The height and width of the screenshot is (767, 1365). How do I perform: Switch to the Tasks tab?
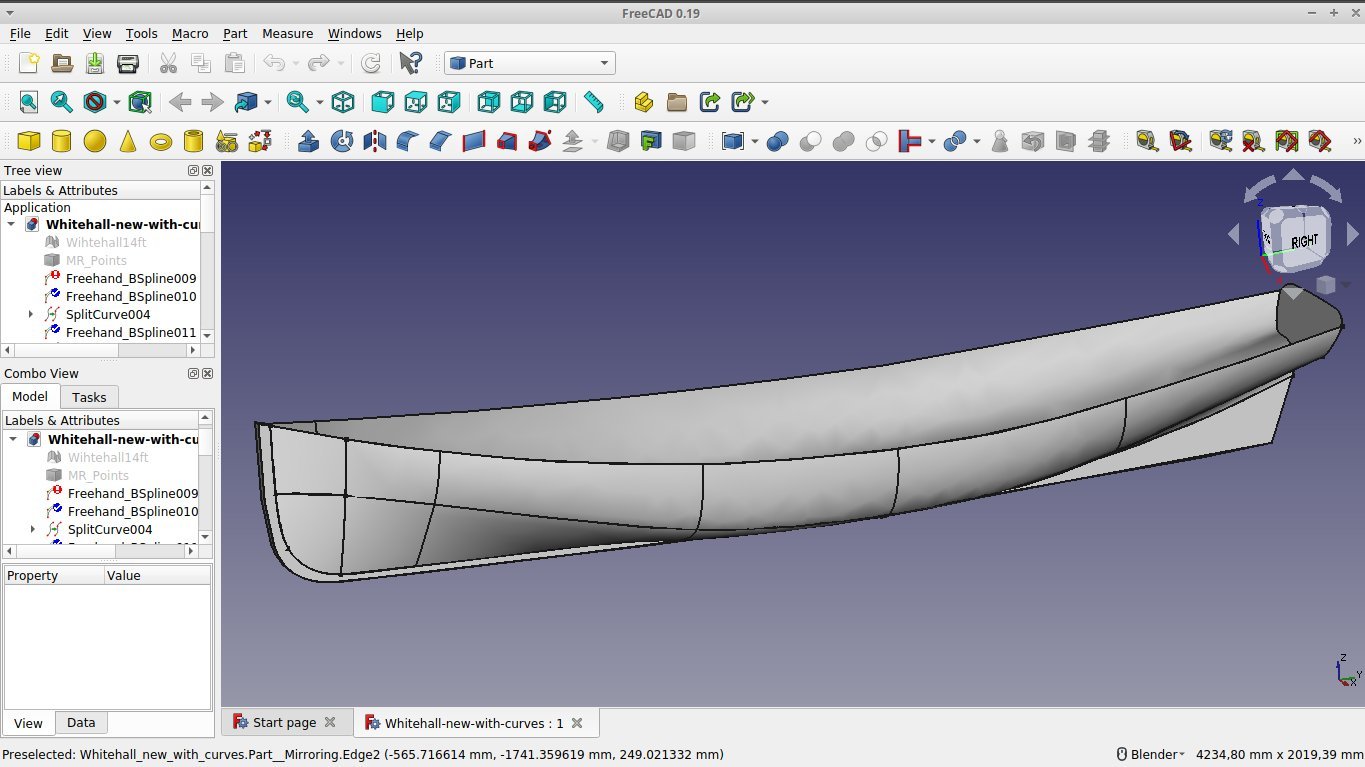coord(89,397)
